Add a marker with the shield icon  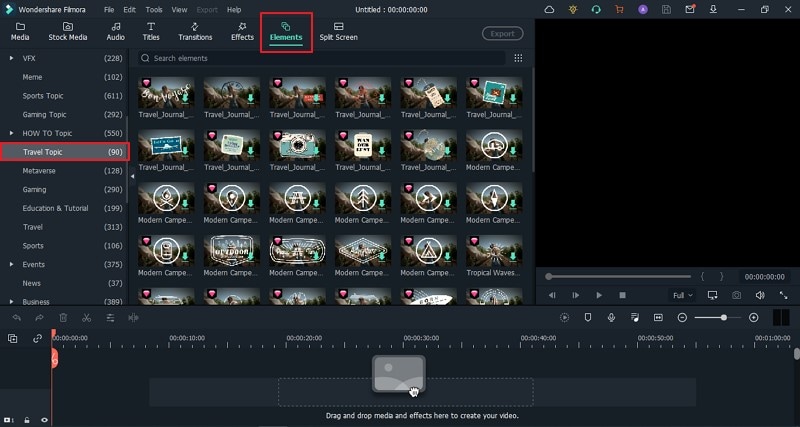tap(588, 317)
